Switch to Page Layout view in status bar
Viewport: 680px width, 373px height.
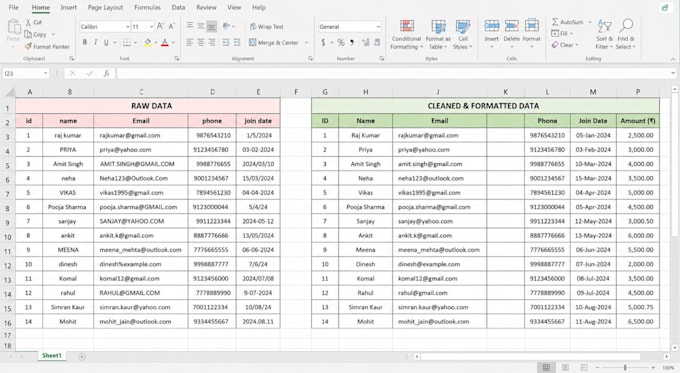pyautogui.click(x=565, y=367)
